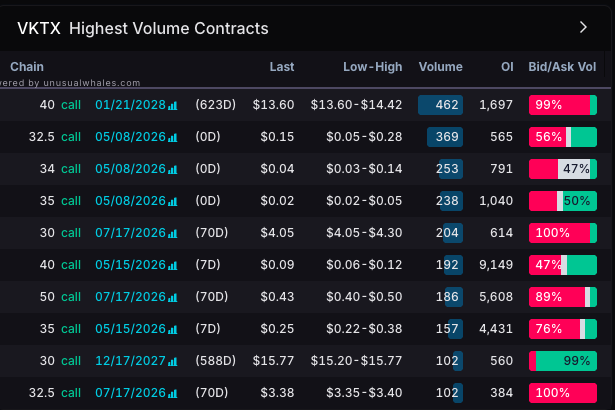Click the 9,149 open interest value
The width and height of the screenshot is (615, 410).
496,265
